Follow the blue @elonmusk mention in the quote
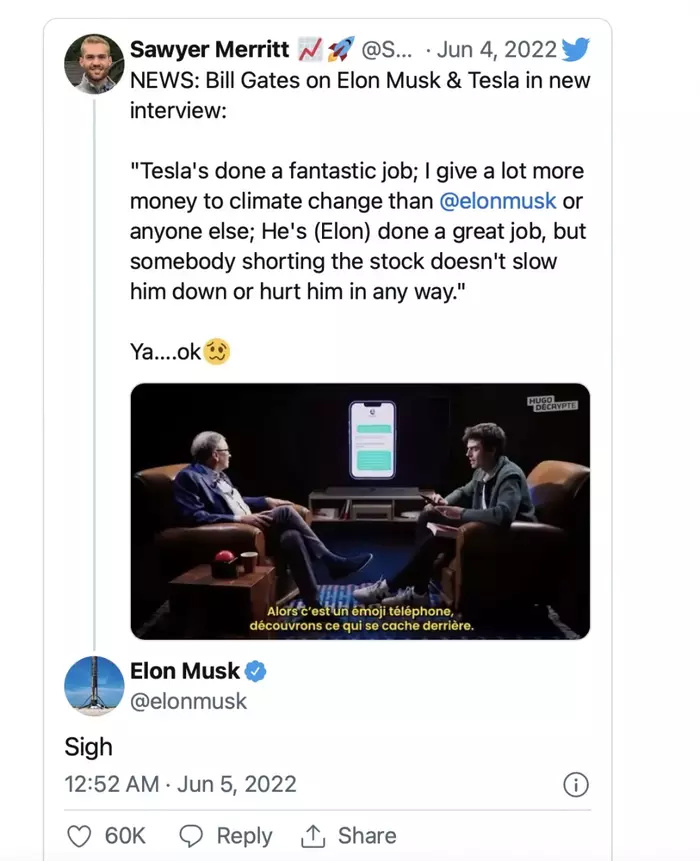Screen dimensions: 700x861 [498, 200]
